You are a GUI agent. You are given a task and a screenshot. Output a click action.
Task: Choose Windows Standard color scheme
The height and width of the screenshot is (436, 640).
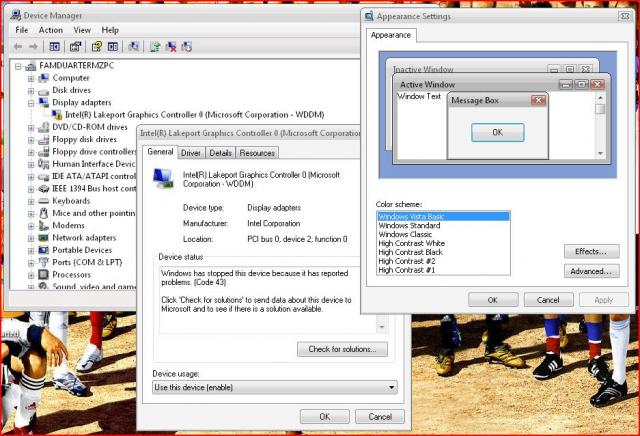point(443,225)
